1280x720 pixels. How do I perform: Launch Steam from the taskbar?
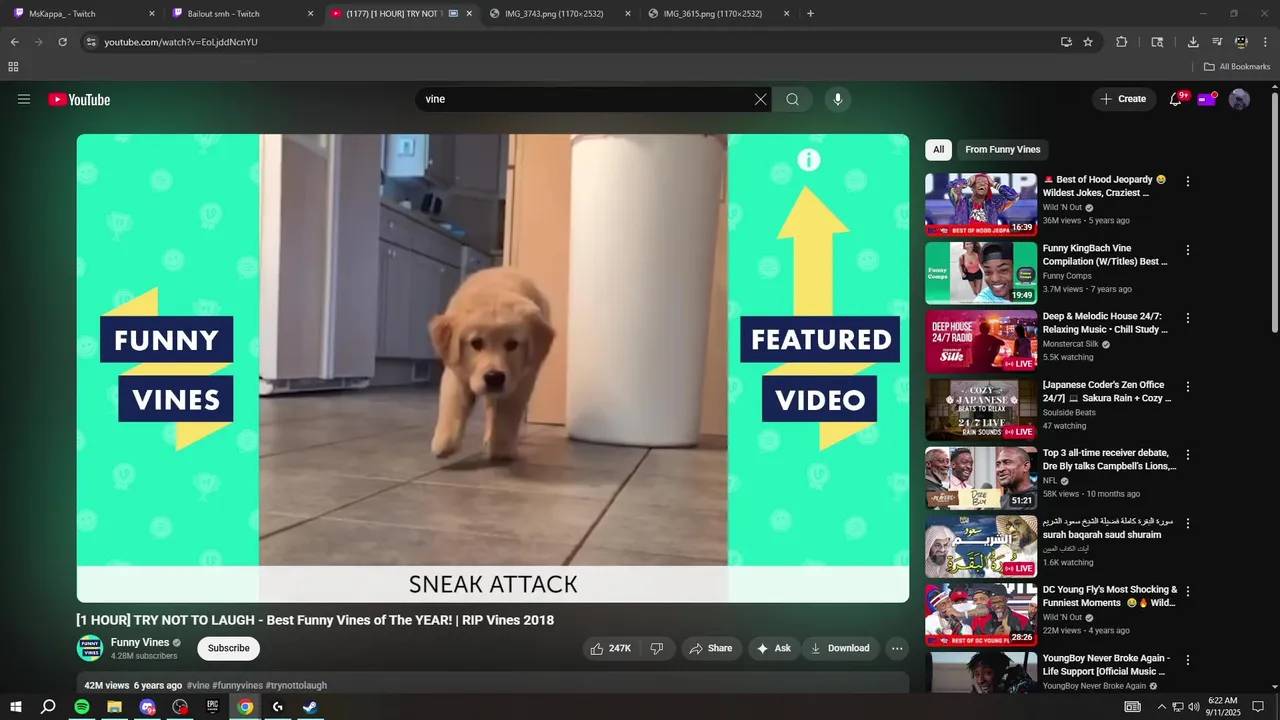pos(310,707)
